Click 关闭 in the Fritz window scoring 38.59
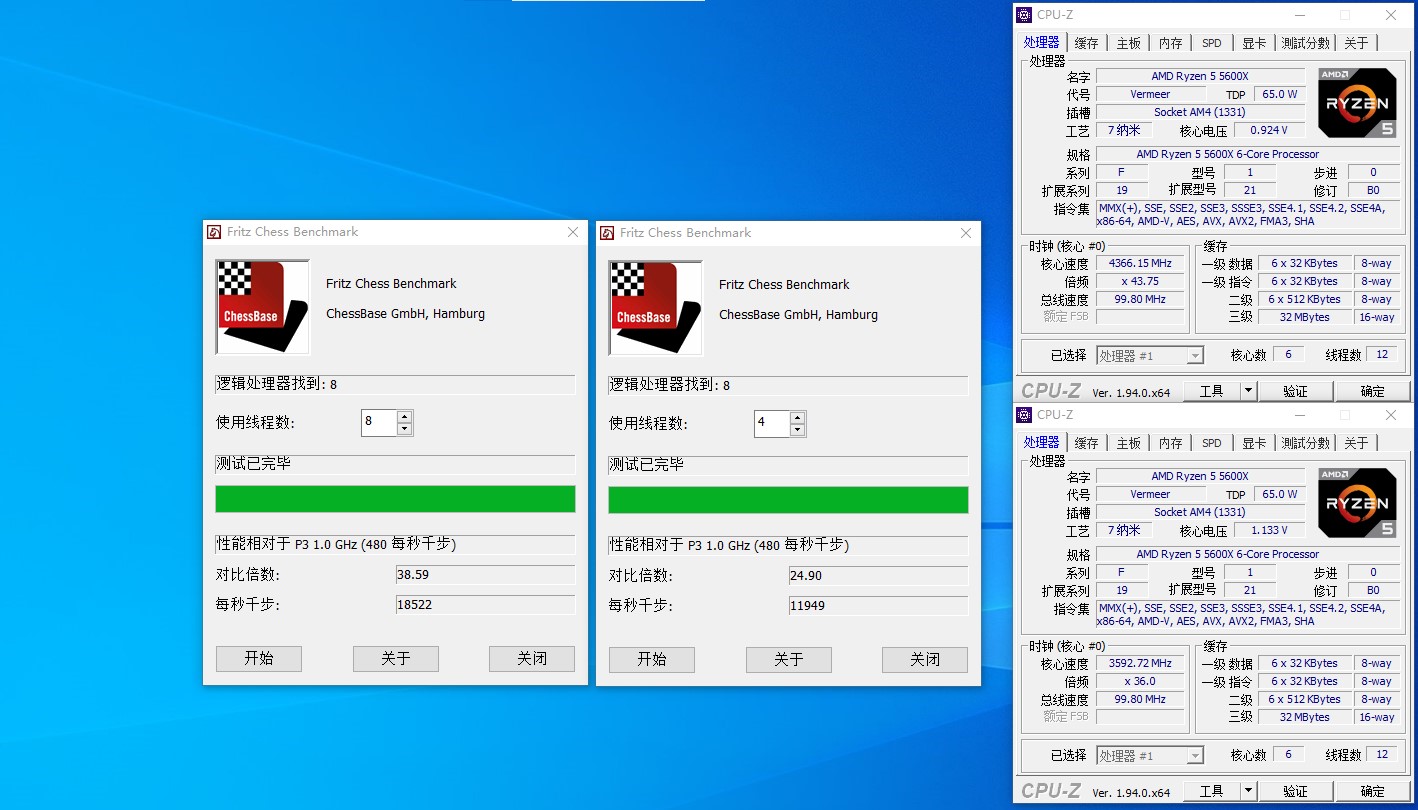This screenshot has width=1418, height=810. pyautogui.click(x=532, y=658)
